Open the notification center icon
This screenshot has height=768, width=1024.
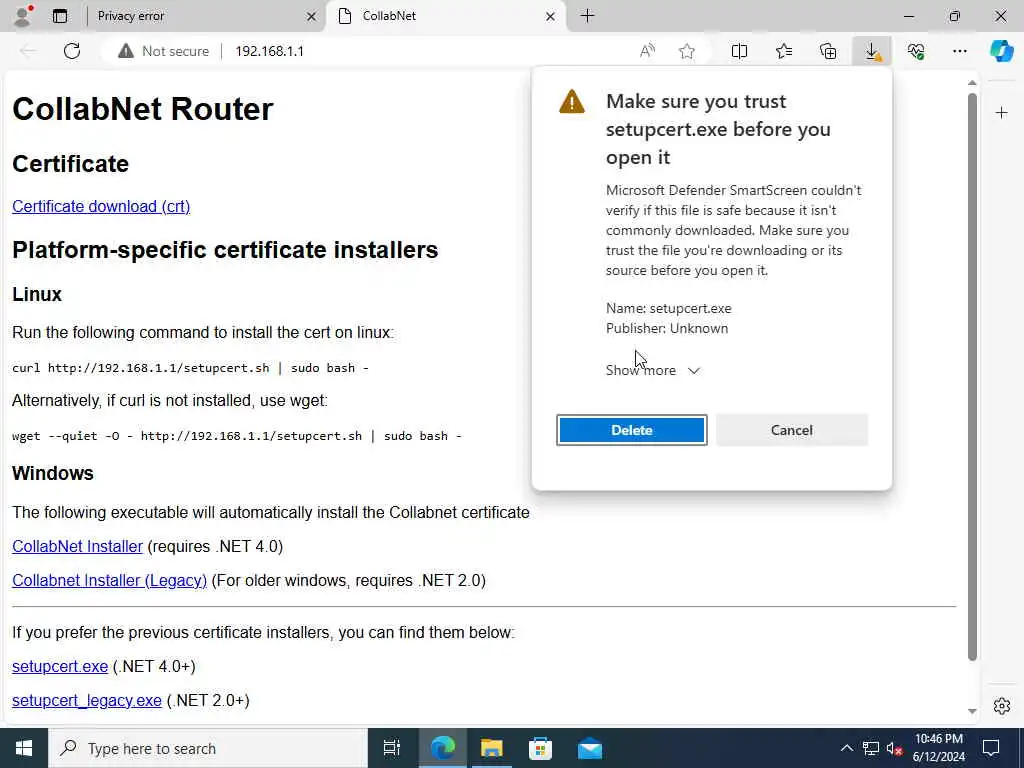[991, 748]
